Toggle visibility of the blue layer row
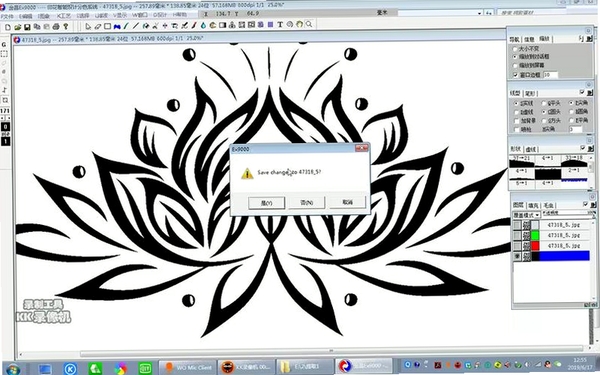 [x=517, y=256]
